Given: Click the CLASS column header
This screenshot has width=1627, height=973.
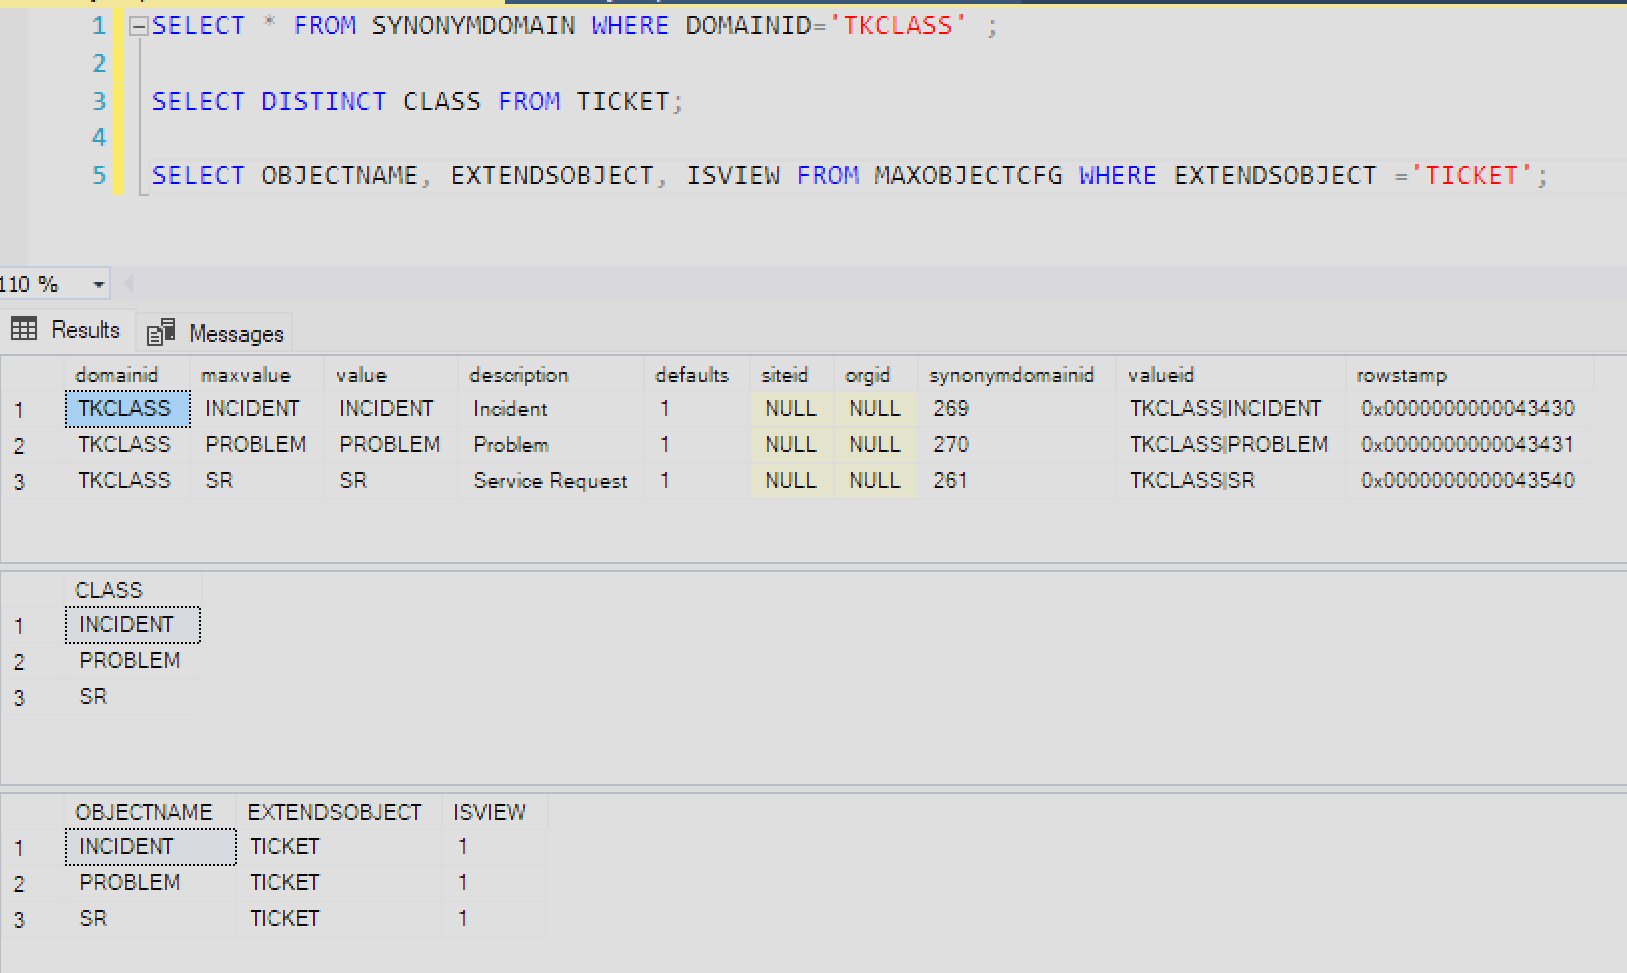Looking at the screenshot, I should (x=109, y=590).
